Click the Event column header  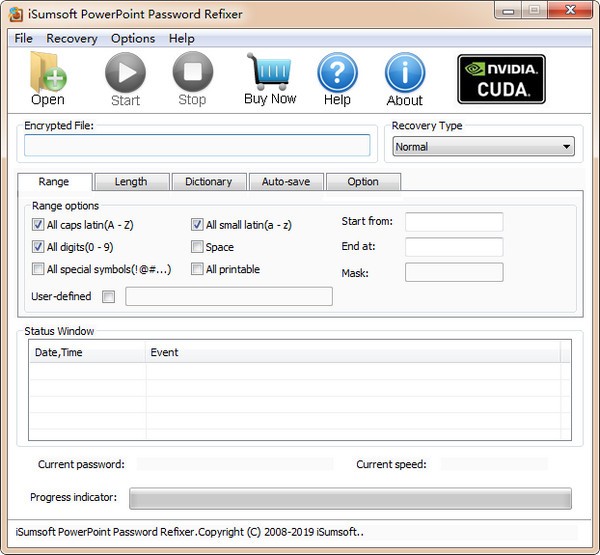click(350, 352)
